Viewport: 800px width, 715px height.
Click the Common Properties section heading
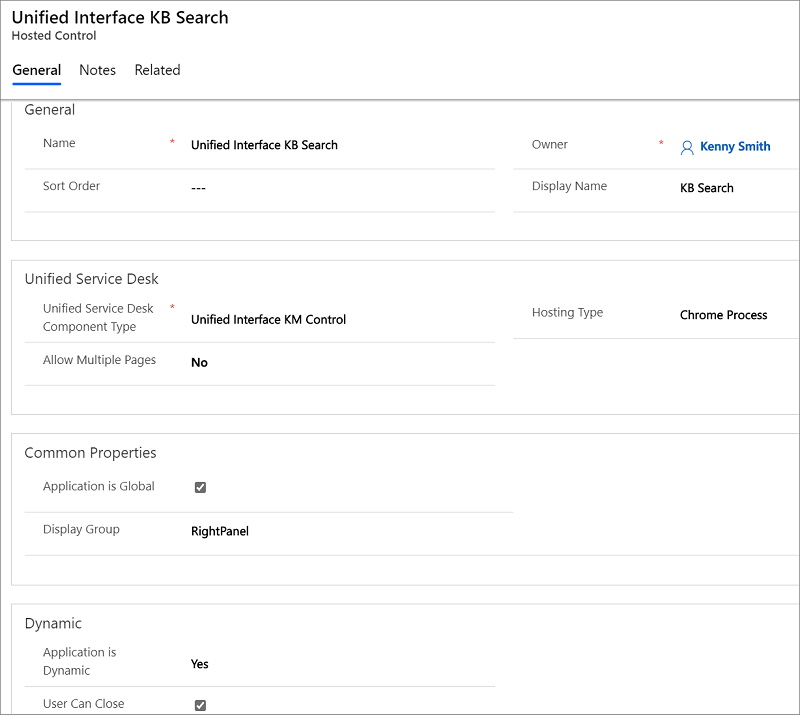(90, 453)
